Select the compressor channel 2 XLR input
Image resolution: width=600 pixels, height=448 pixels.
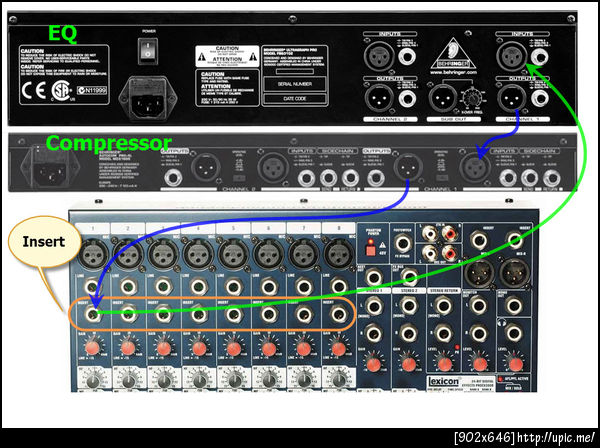click(273, 168)
